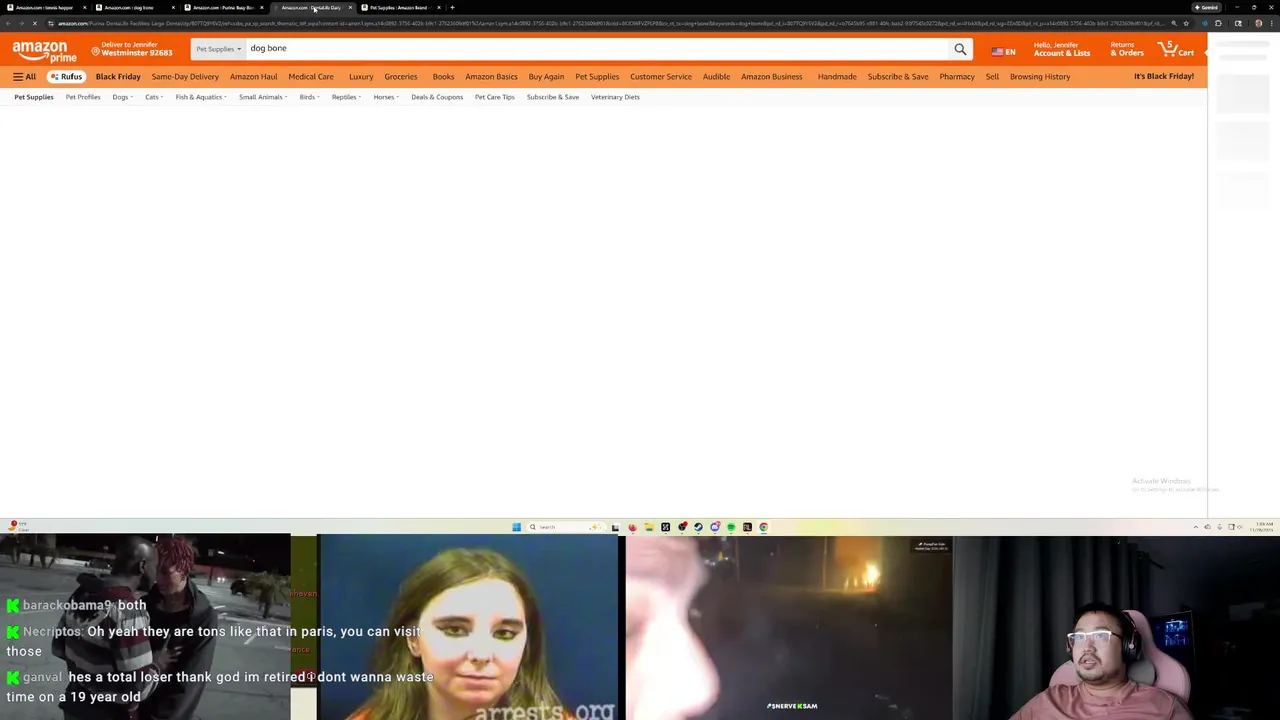Open the Pet Supplies search category dropdown

pyautogui.click(x=218, y=49)
